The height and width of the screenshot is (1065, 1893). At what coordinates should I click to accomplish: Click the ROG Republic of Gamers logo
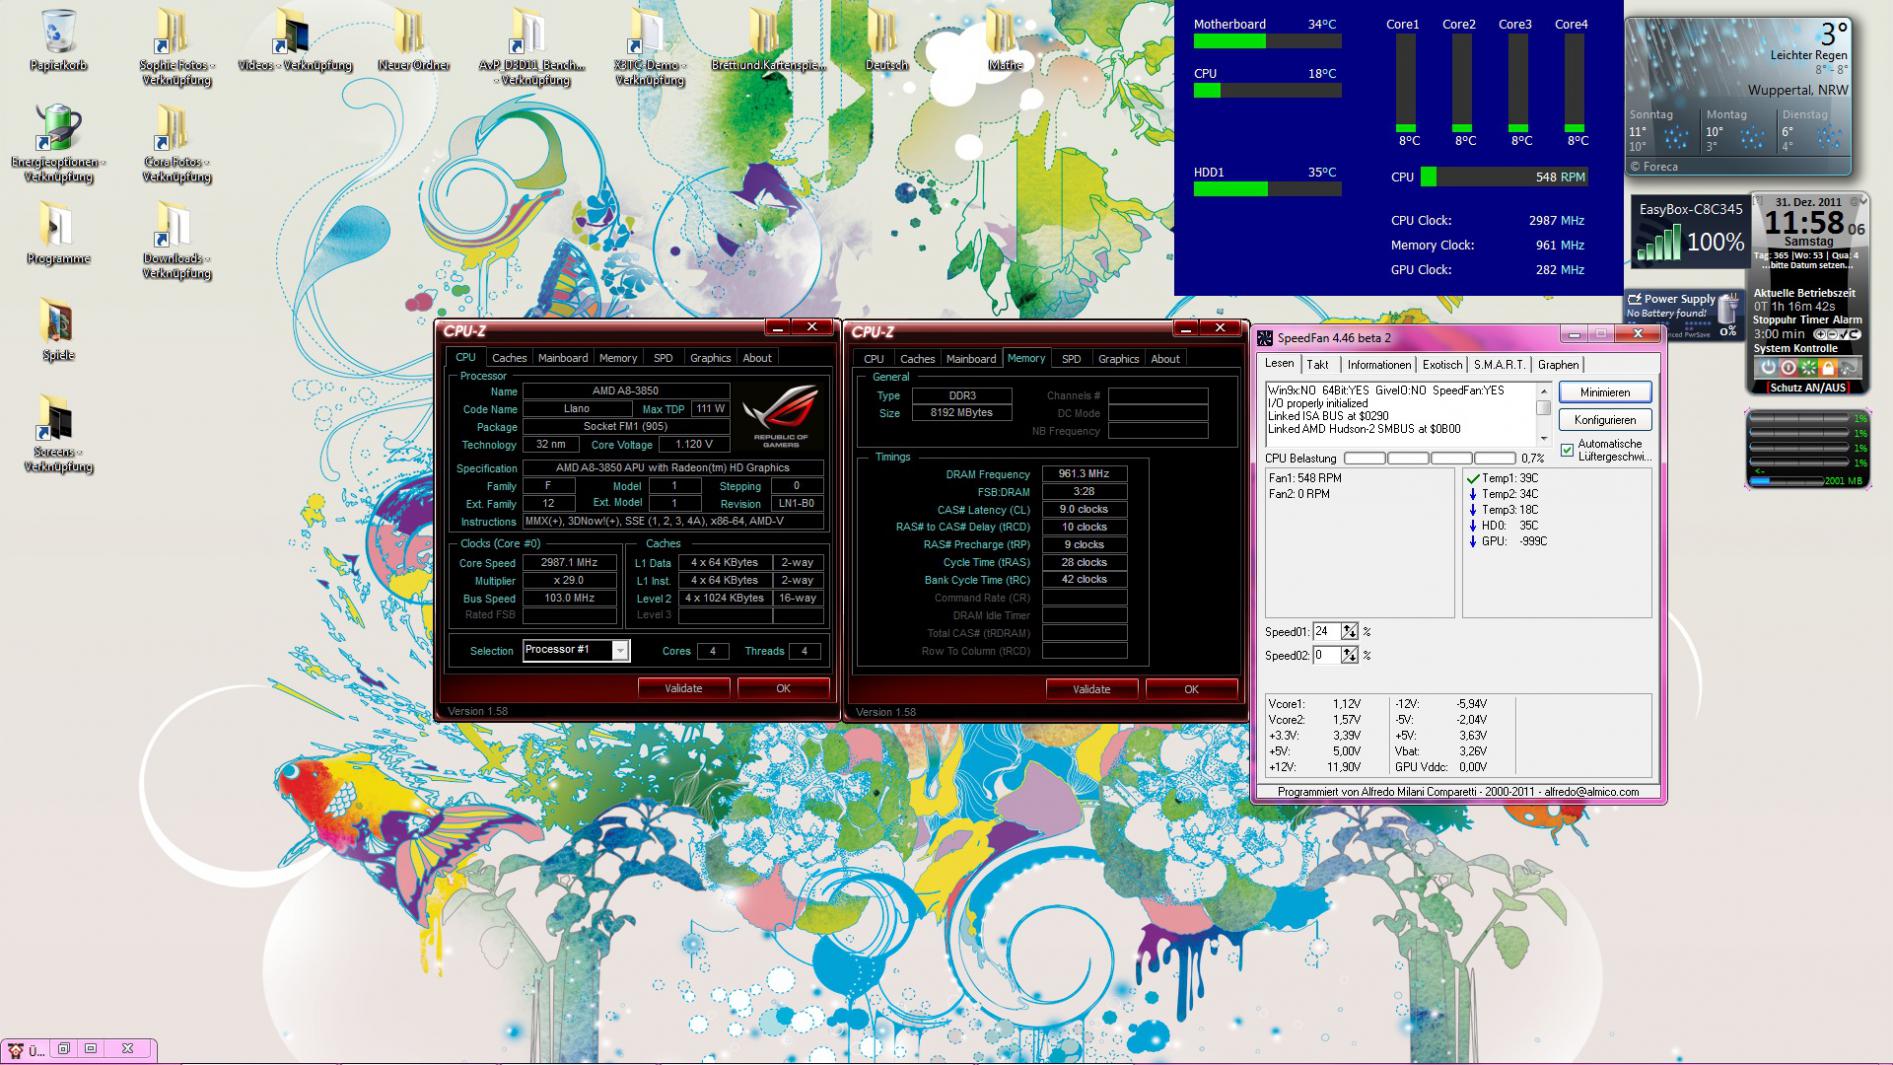click(780, 413)
